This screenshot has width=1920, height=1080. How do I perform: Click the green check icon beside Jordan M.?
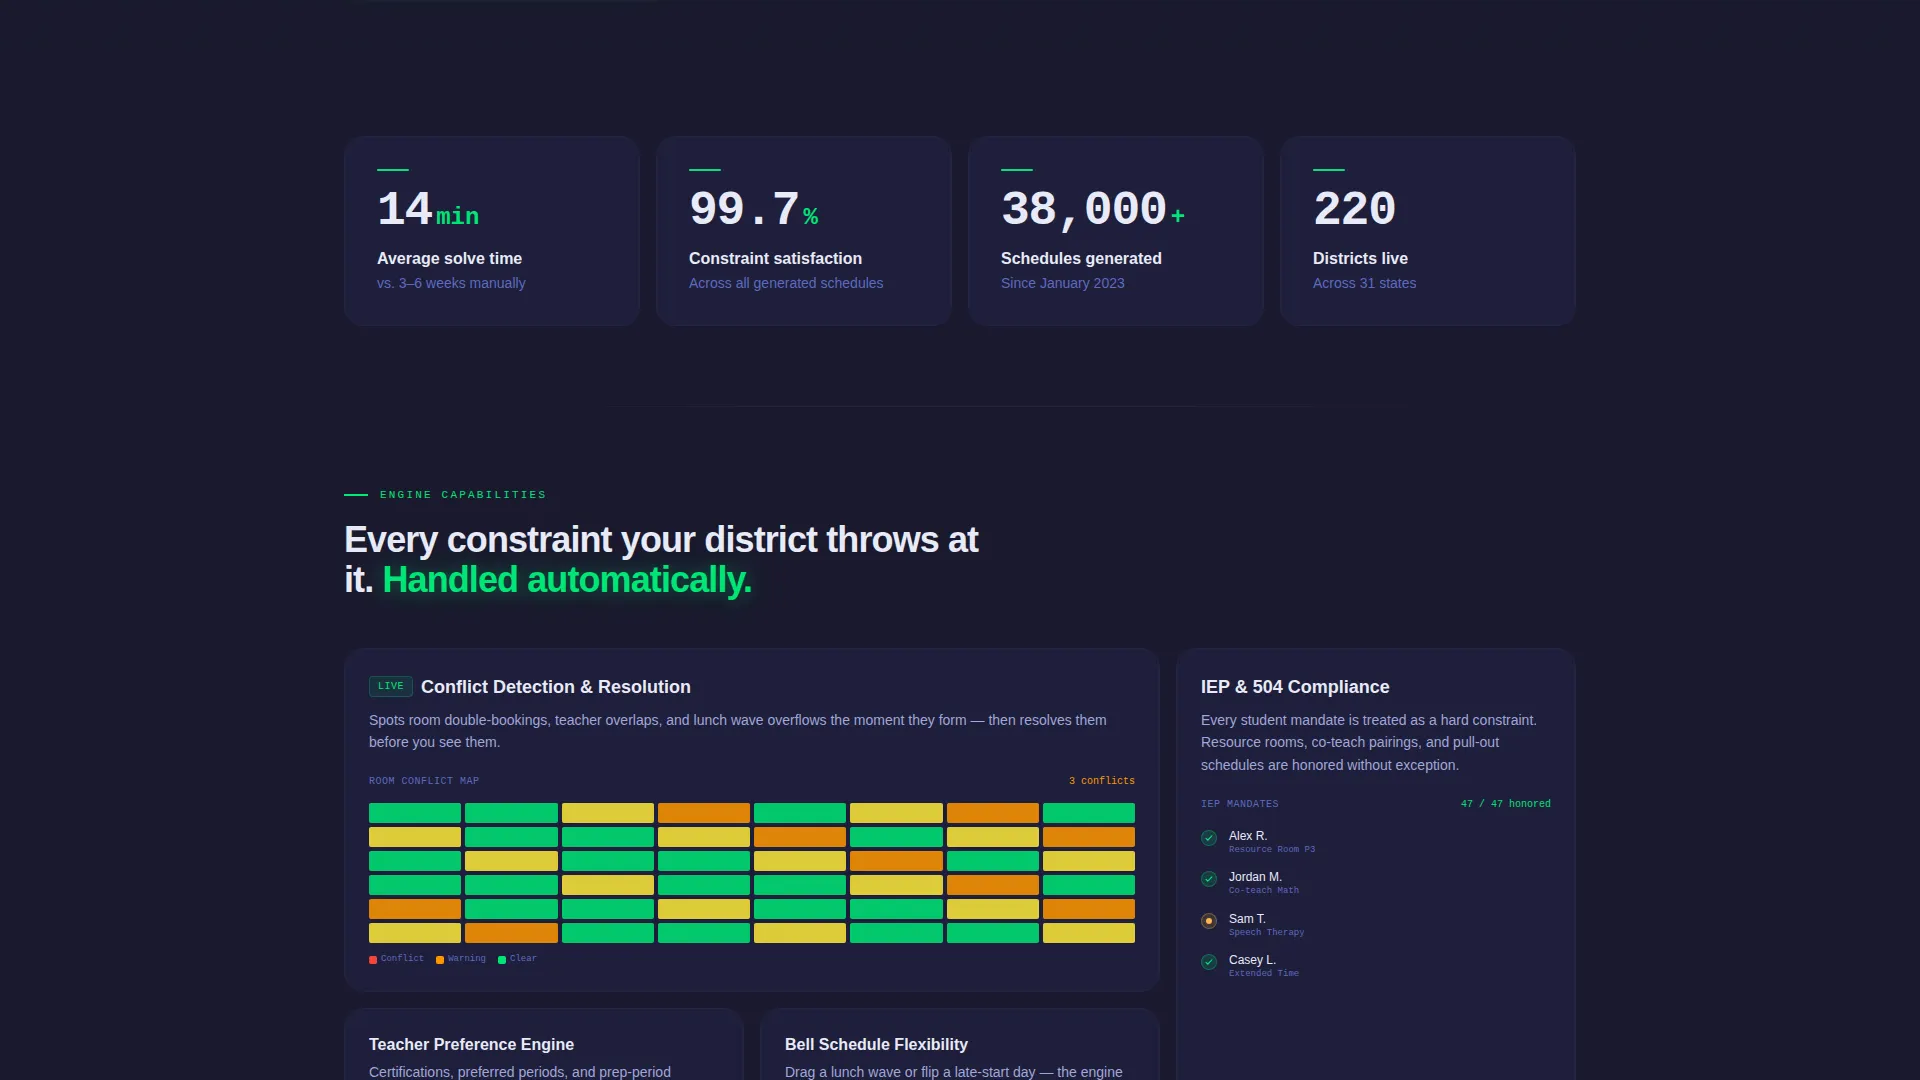pos(1209,879)
